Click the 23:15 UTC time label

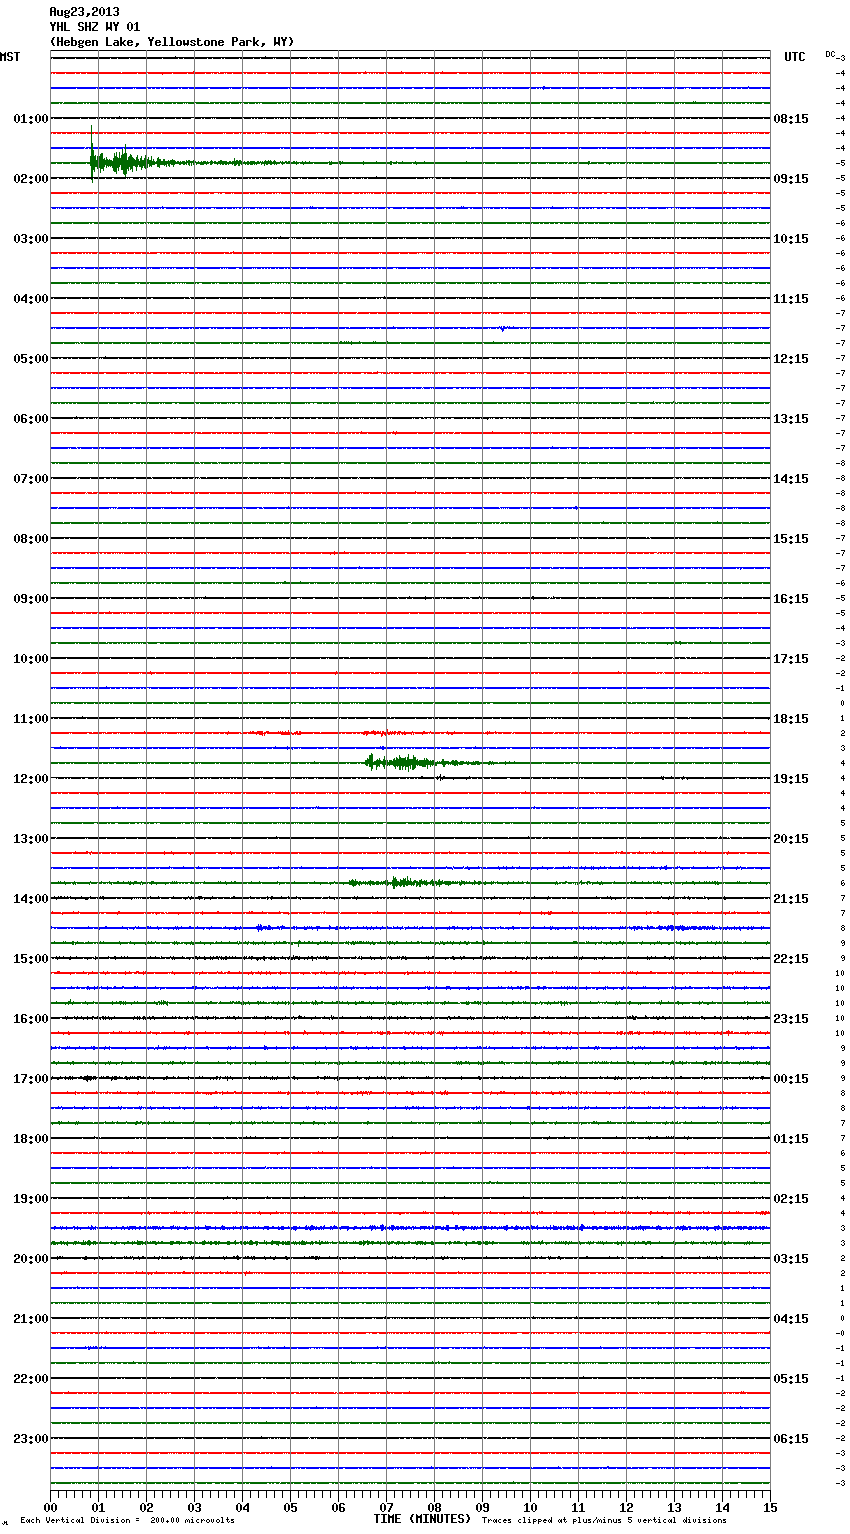click(791, 1019)
